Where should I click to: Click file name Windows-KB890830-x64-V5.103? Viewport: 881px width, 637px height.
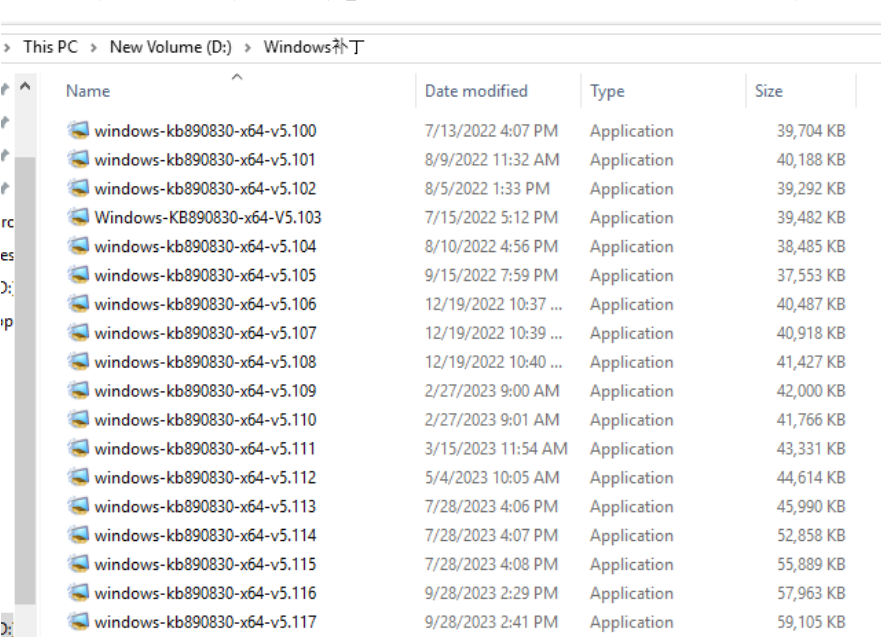pos(208,218)
